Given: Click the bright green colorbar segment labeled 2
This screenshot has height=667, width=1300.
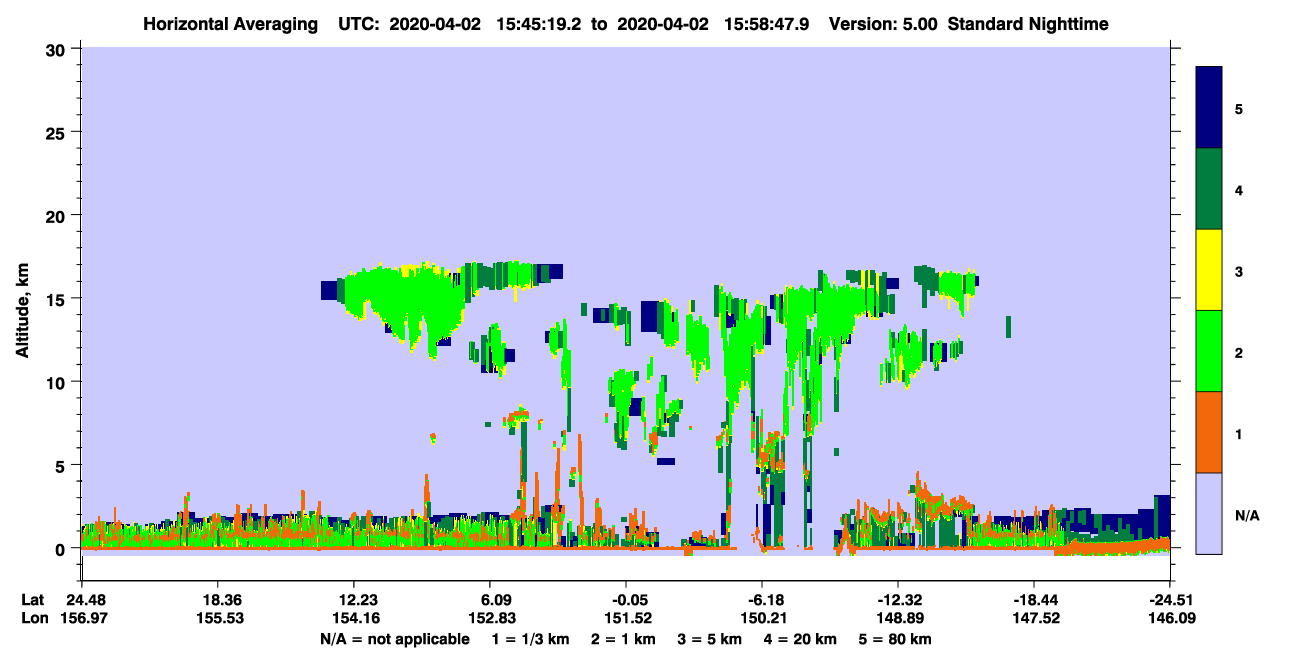Looking at the screenshot, I should [x=1209, y=351].
